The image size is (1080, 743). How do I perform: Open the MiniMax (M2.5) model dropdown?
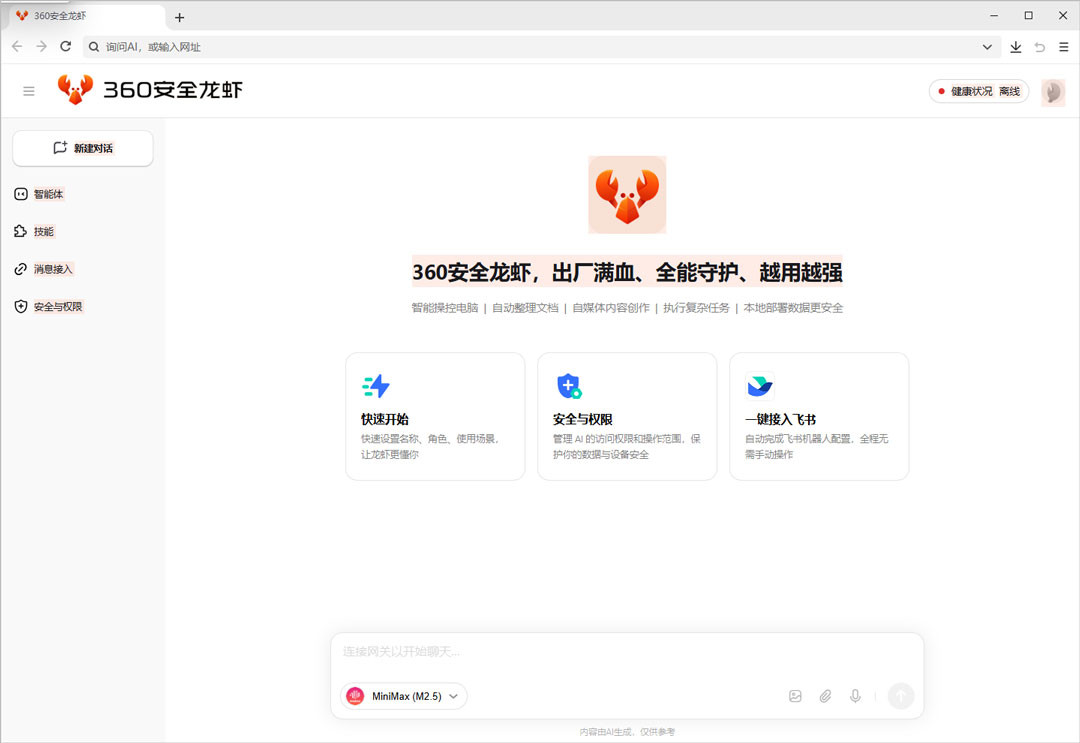(x=403, y=696)
